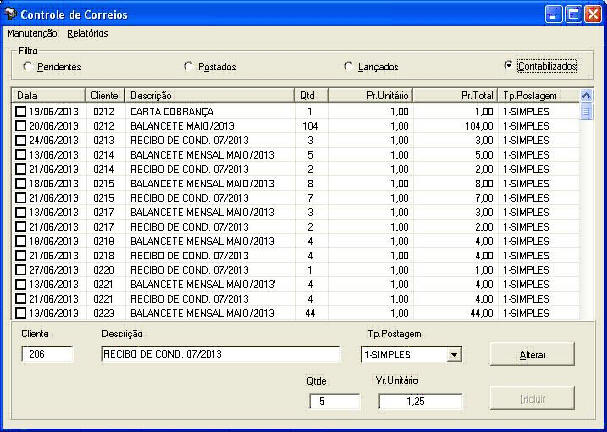Select the Contabilizados filter option
Viewport: 607px width, 432px height.
[509, 66]
